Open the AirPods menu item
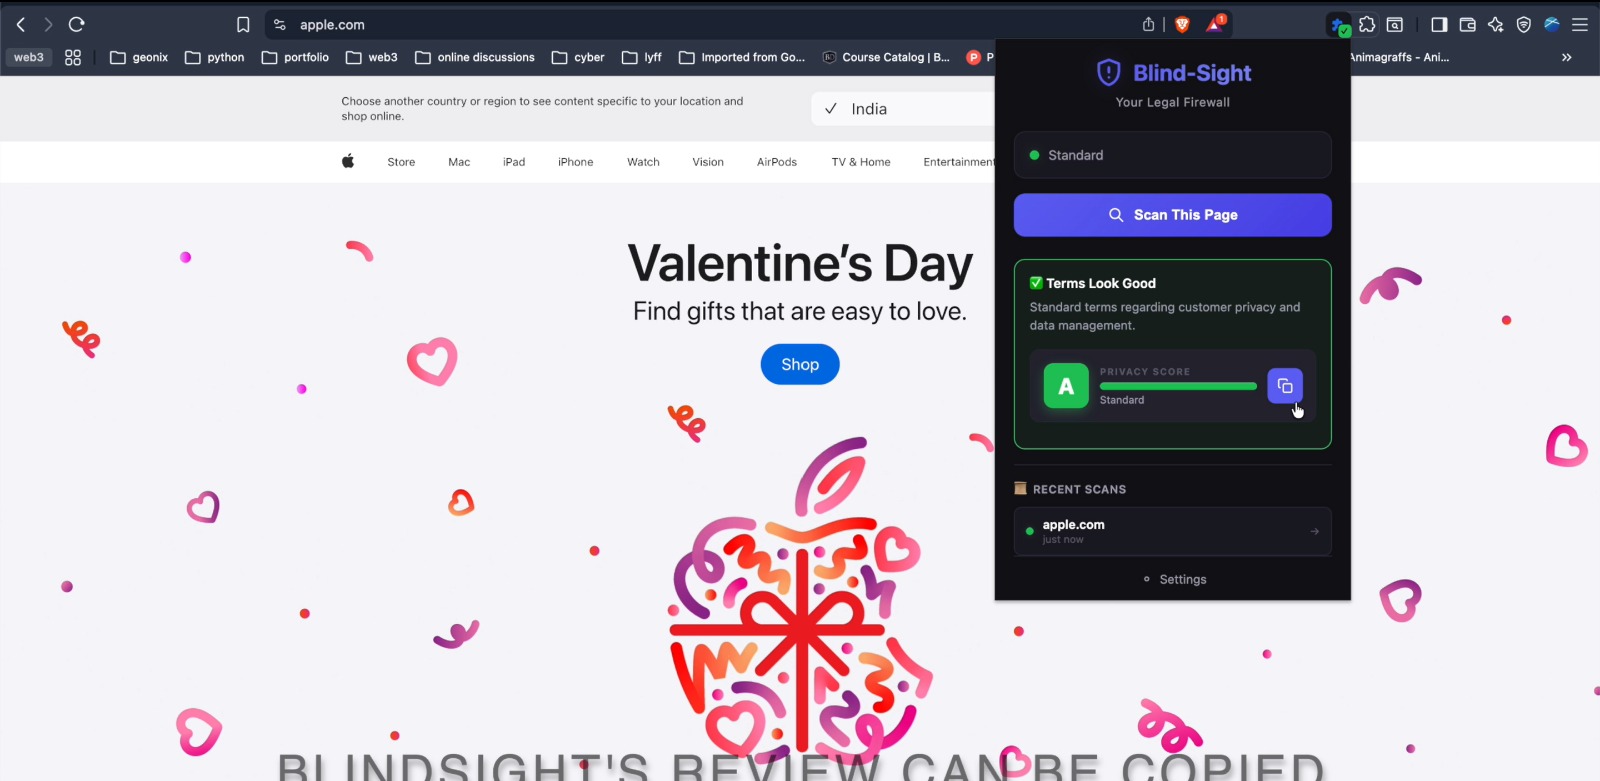 click(777, 162)
